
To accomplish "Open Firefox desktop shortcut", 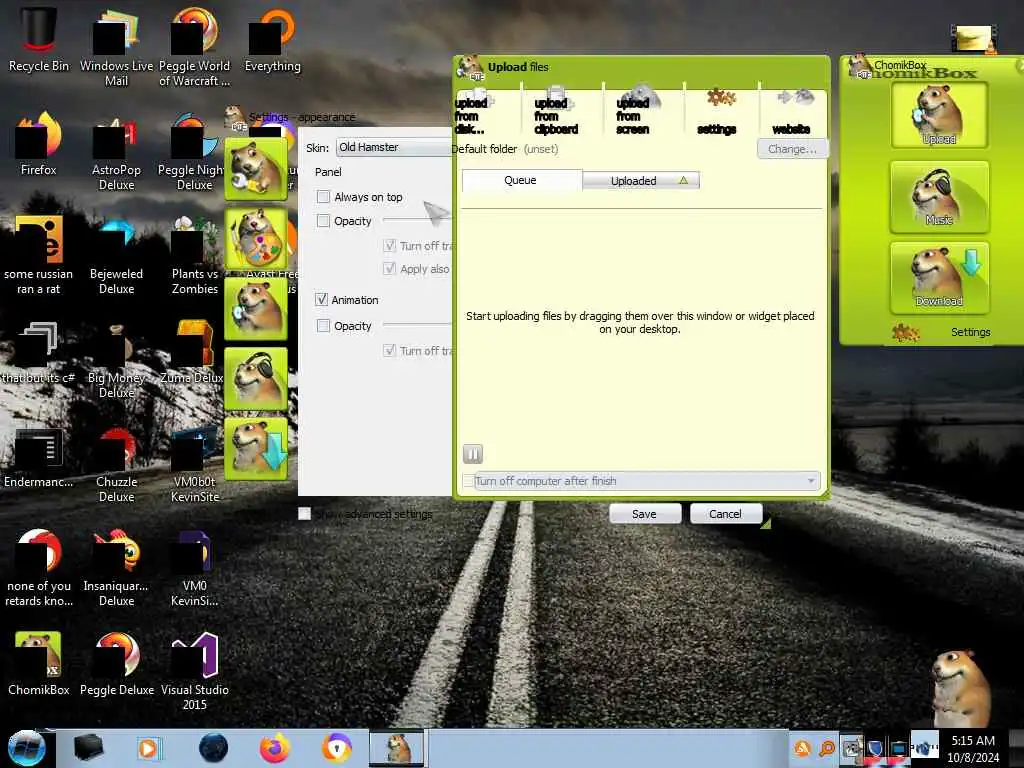I will pos(39,144).
